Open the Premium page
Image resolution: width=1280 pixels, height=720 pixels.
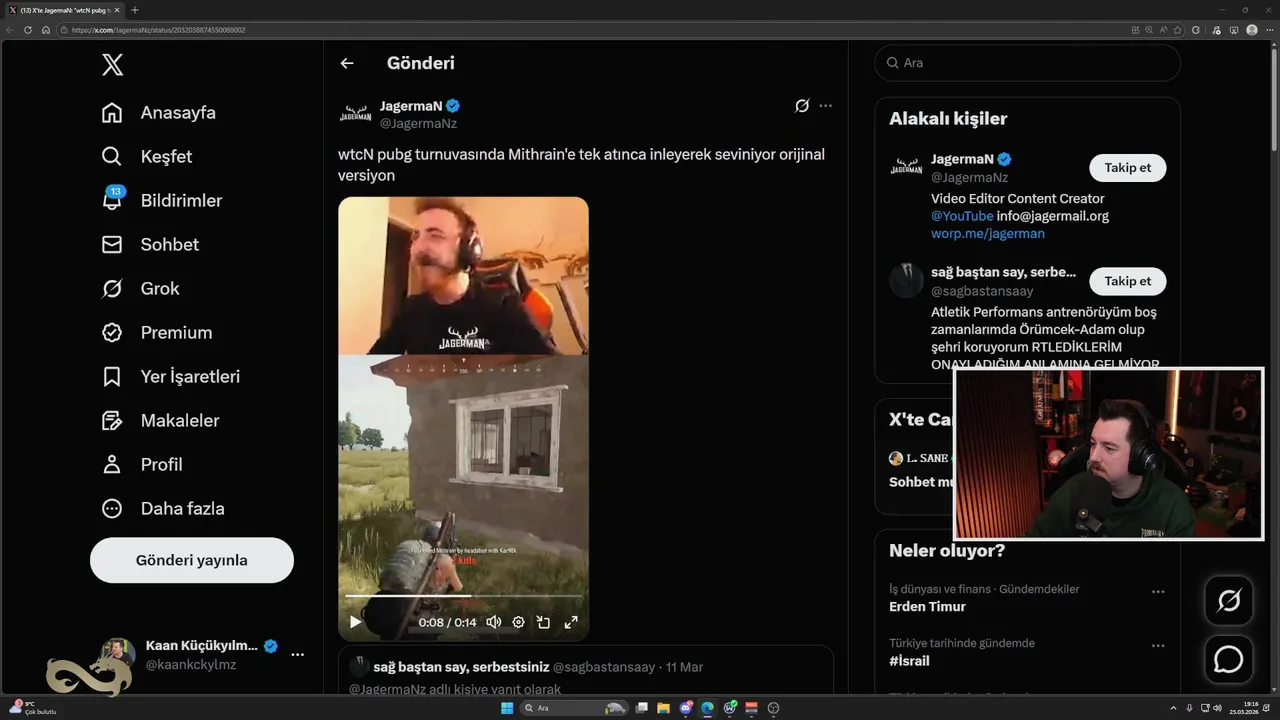(157, 332)
